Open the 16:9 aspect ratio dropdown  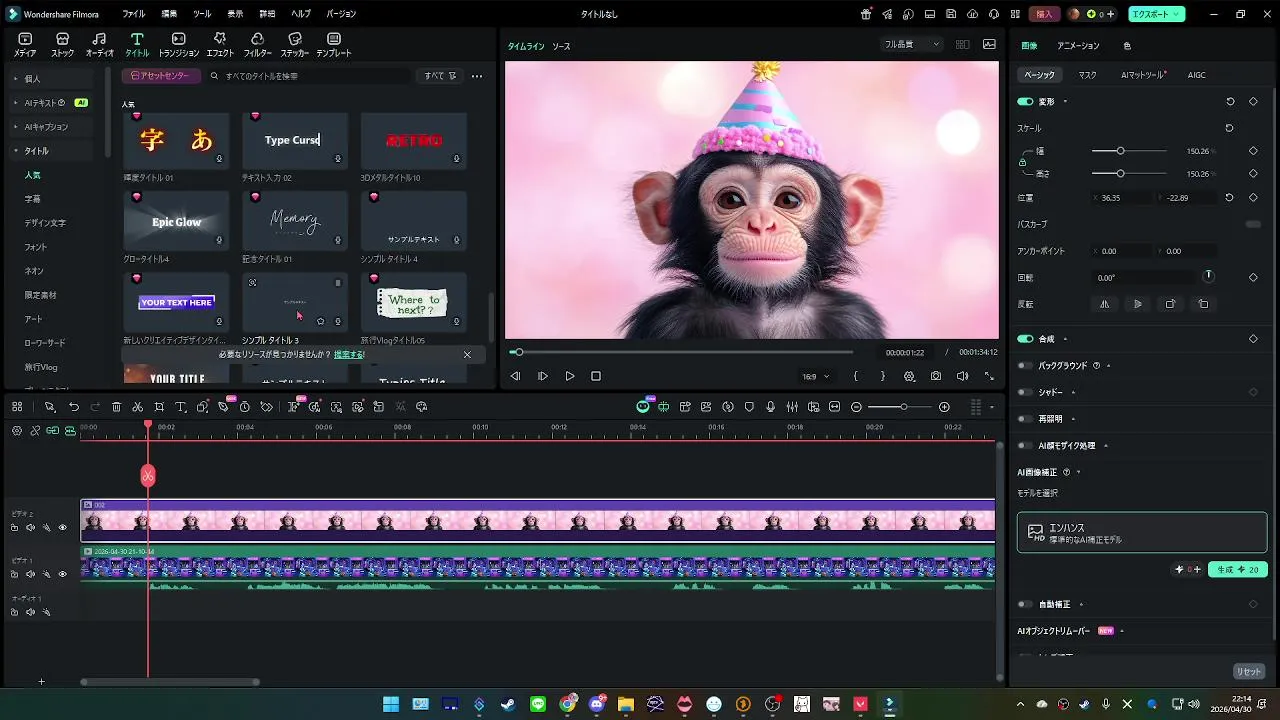816,376
